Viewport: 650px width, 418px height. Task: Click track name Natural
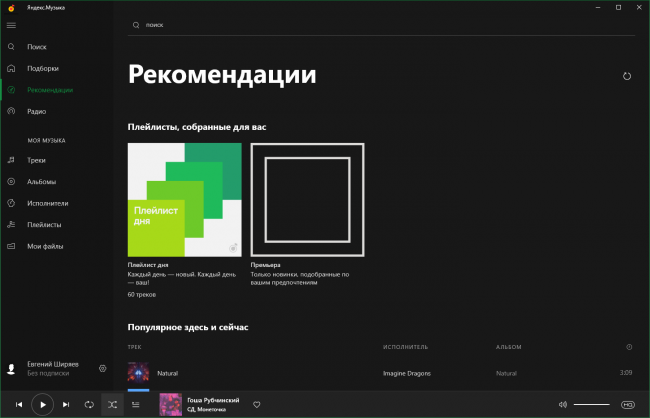click(x=167, y=373)
